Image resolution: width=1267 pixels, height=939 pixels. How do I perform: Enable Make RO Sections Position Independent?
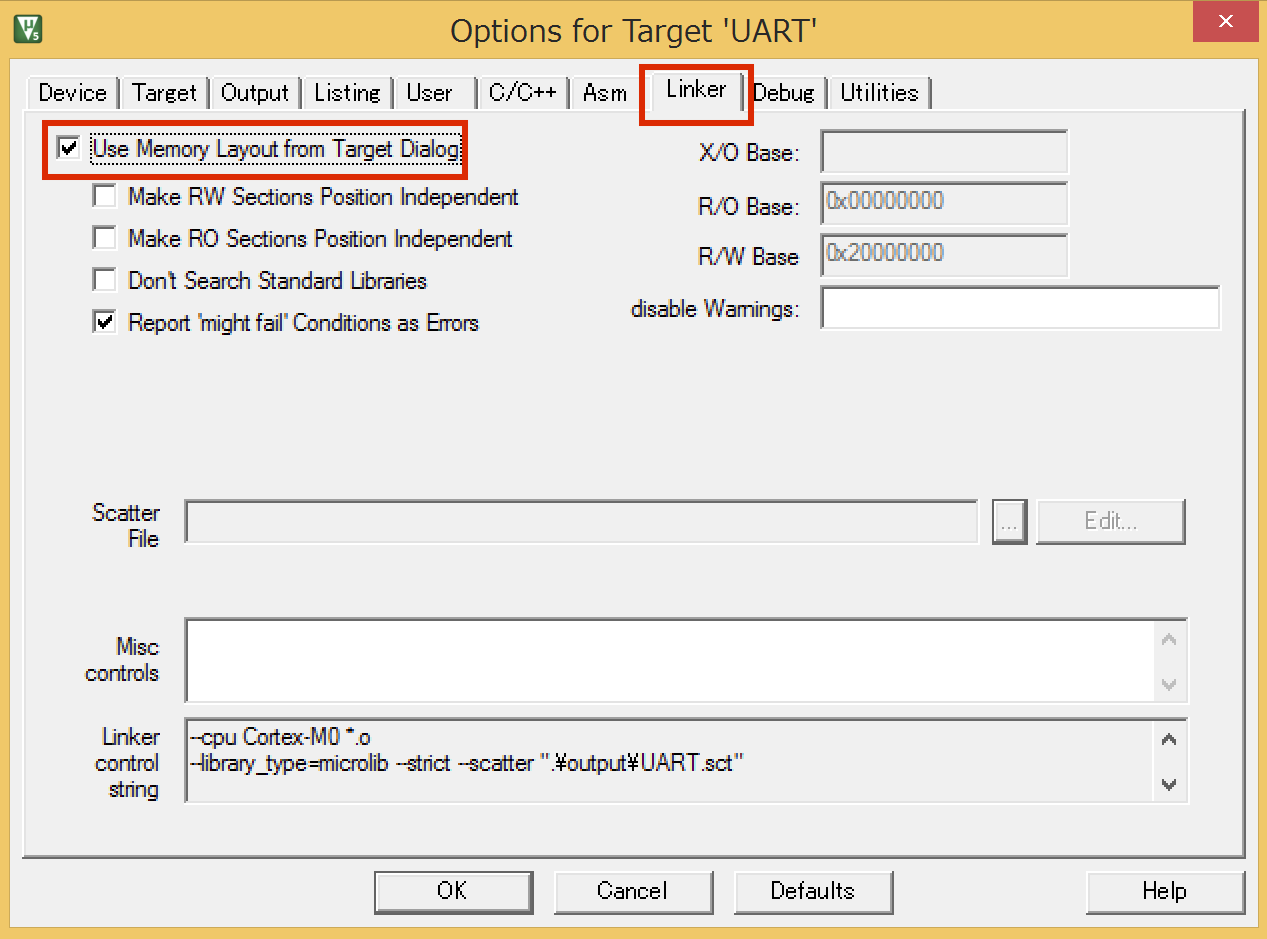coord(104,239)
